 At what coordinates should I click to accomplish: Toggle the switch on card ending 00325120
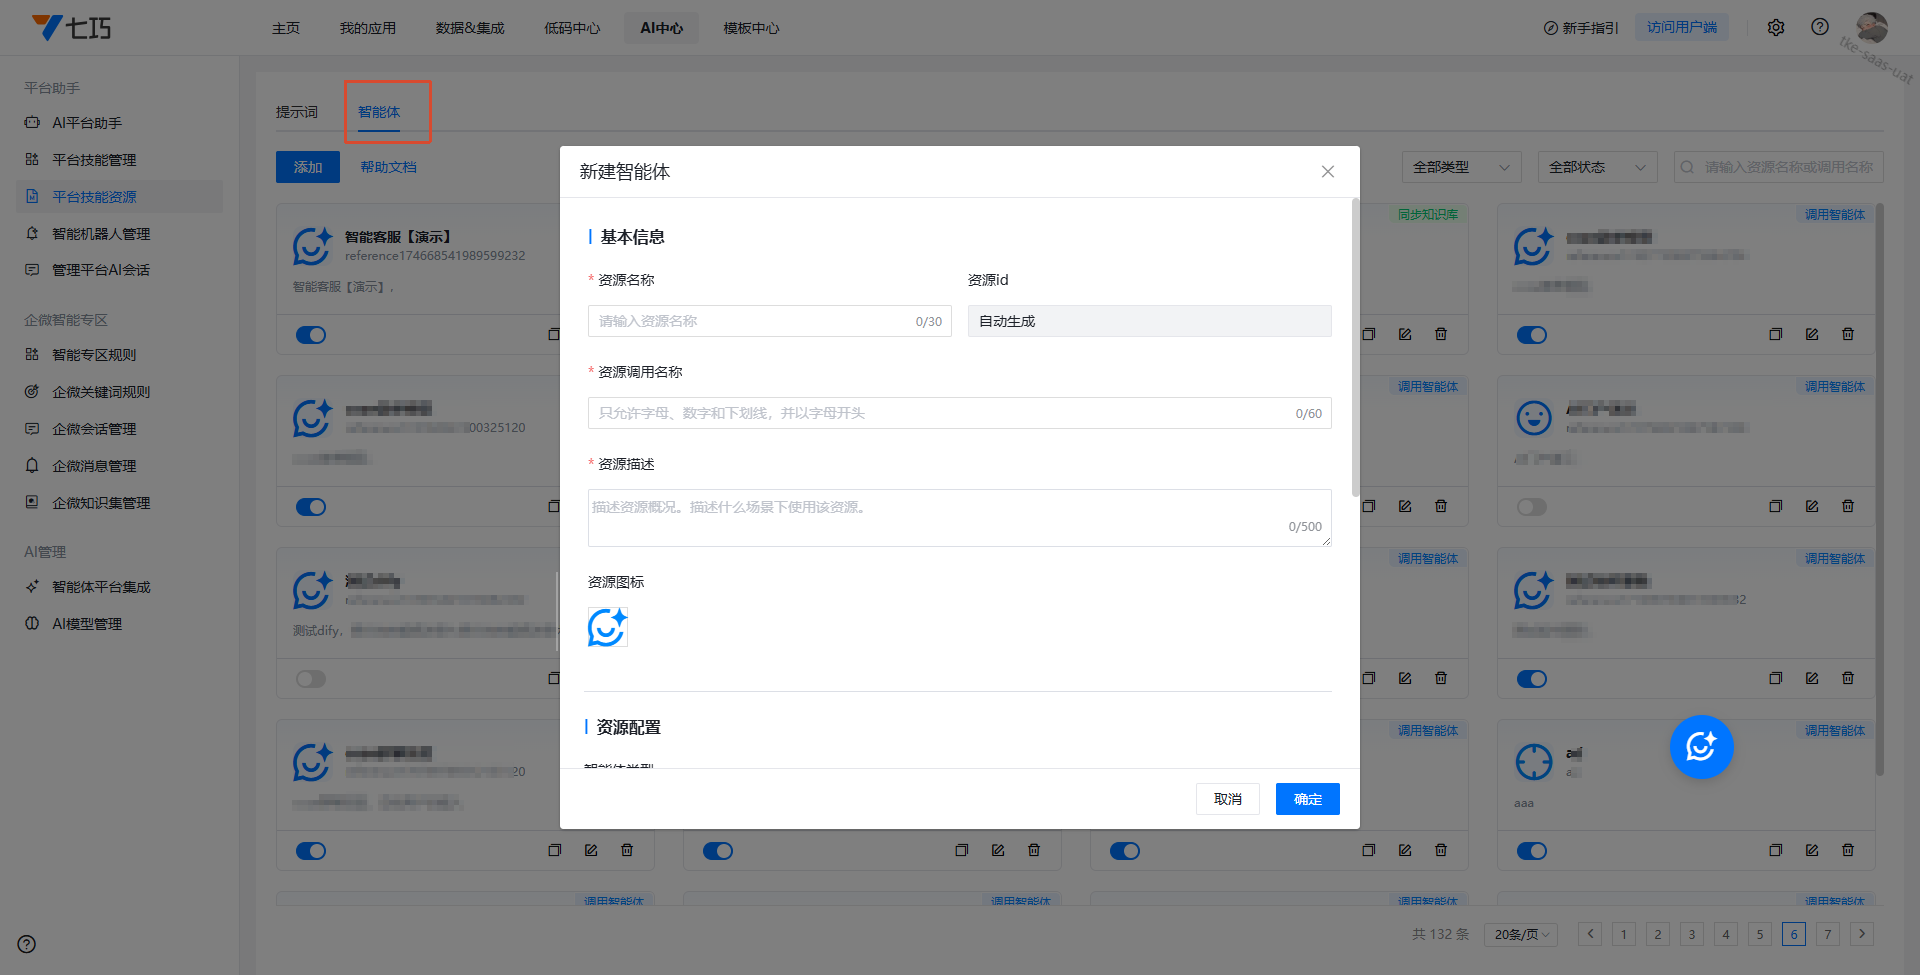click(311, 507)
